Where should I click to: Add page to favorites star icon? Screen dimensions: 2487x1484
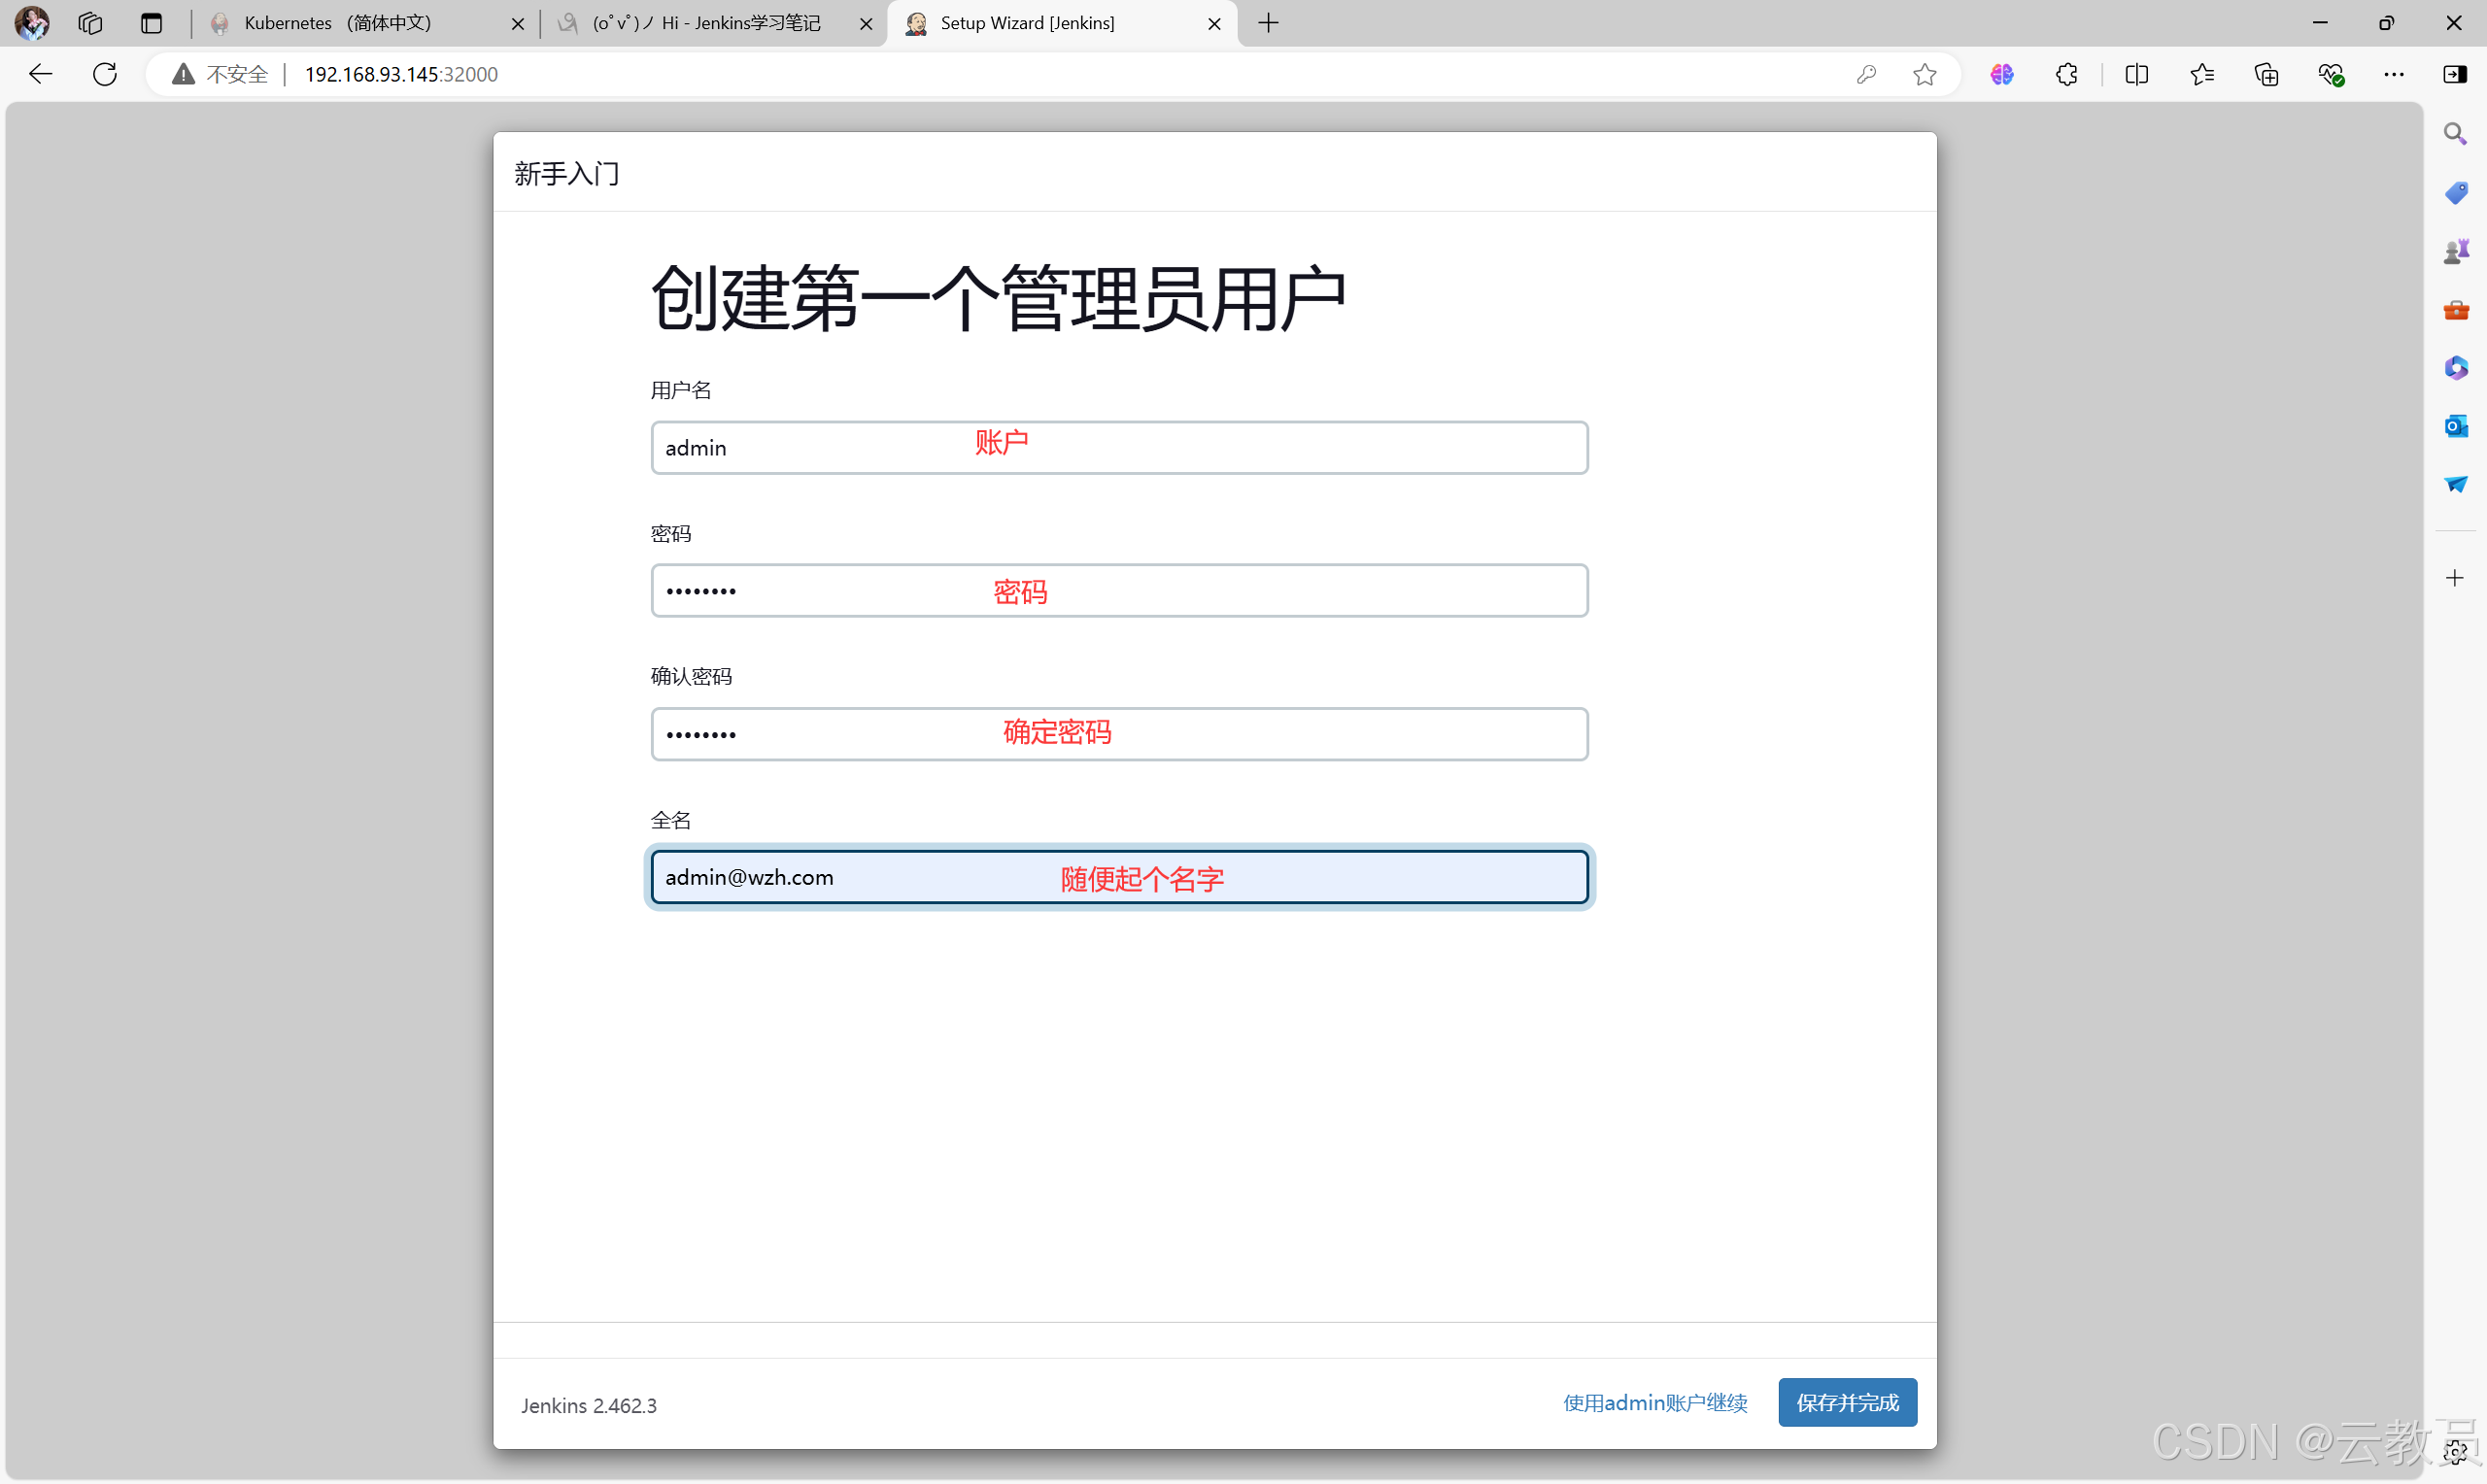coord(1925,74)
